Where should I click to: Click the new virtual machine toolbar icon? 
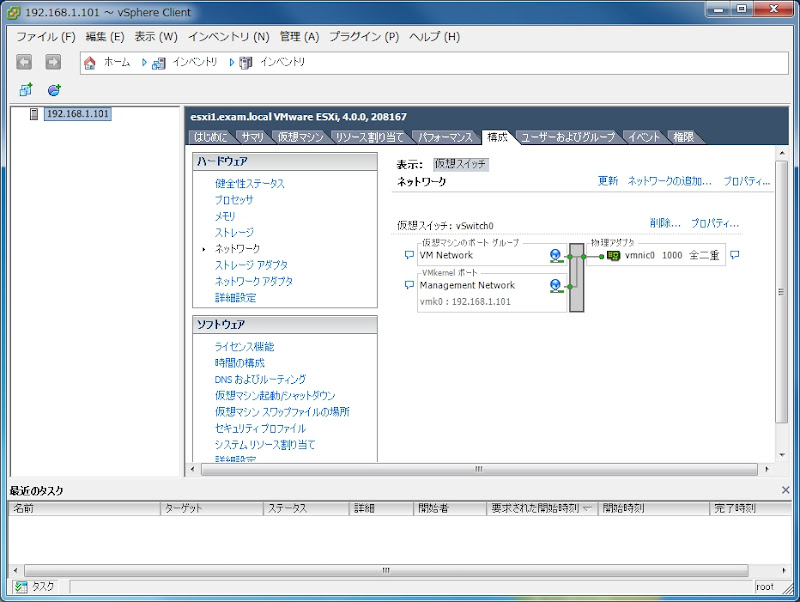26,90
